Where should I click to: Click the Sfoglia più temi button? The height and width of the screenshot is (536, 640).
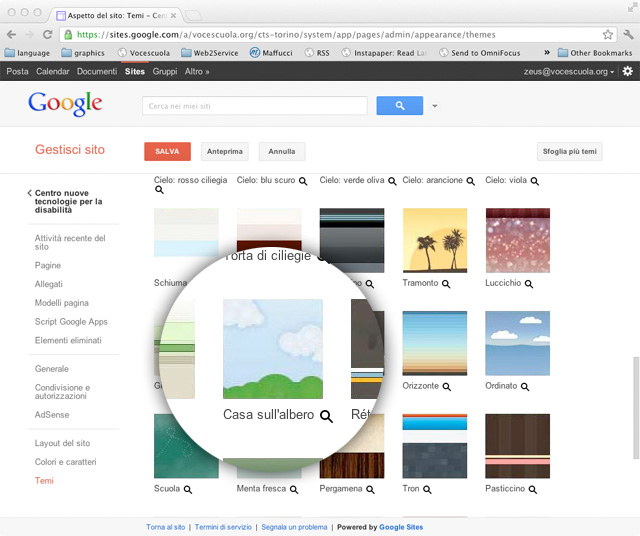click(x=569, y=152)
